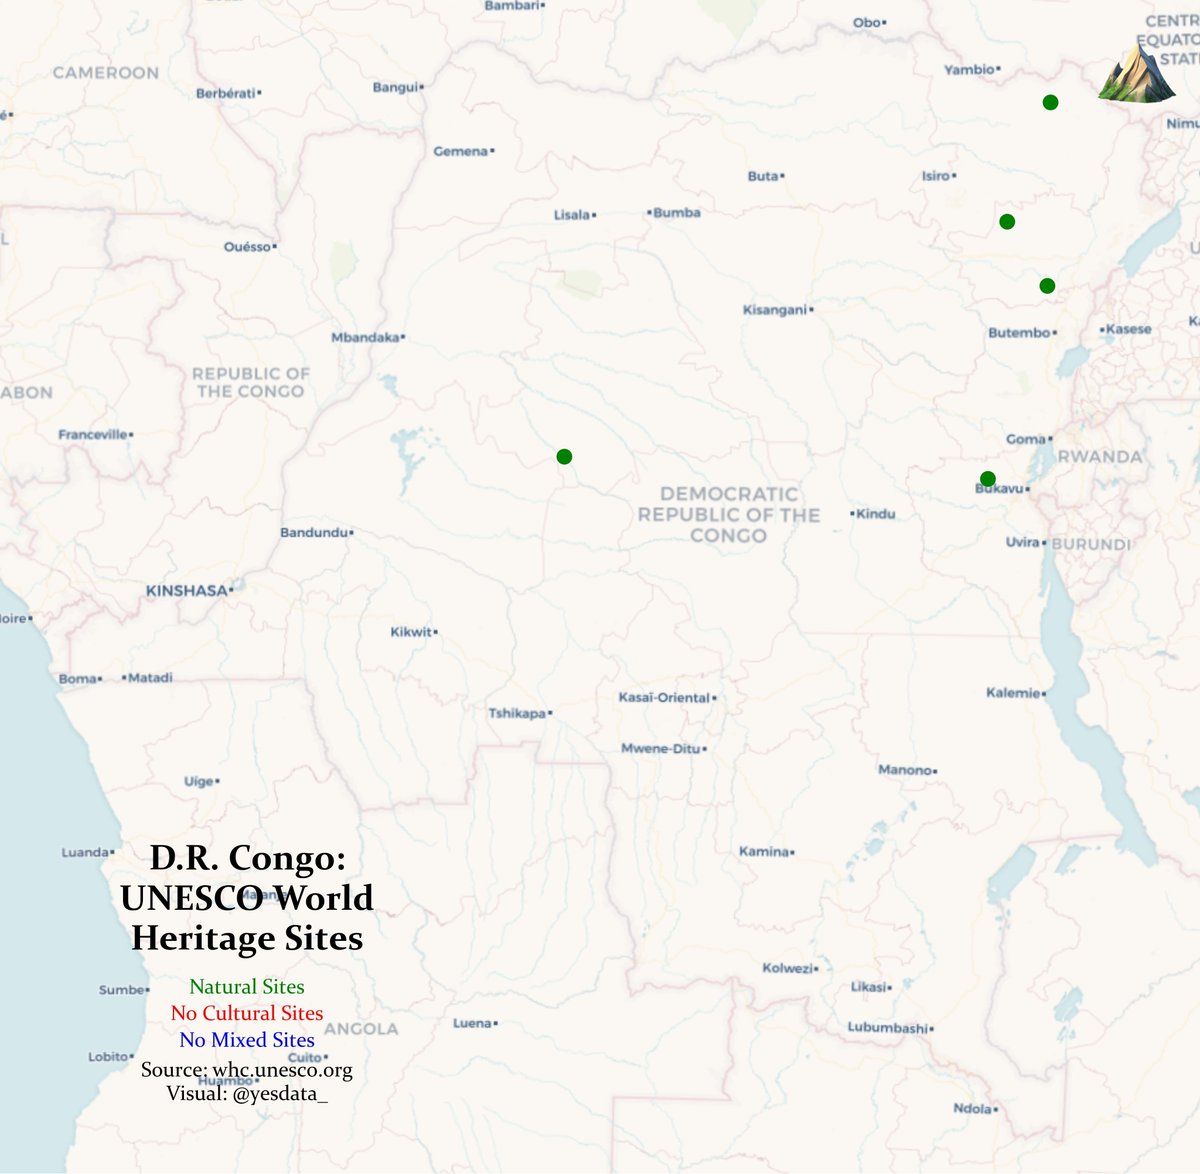Click the green Natural Sites color text

[246, 986]
